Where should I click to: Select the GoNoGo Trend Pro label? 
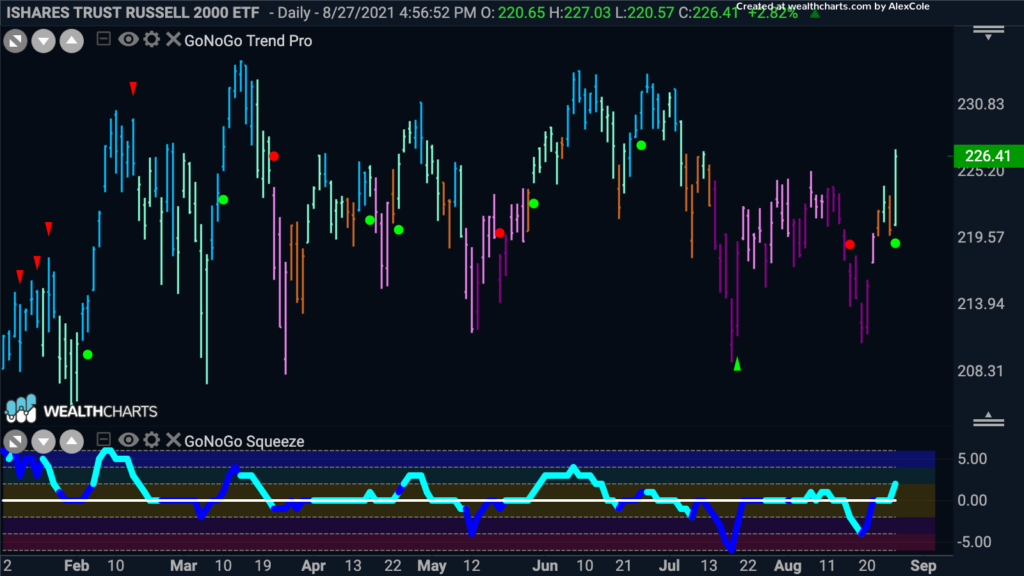[x=248, y=40]
